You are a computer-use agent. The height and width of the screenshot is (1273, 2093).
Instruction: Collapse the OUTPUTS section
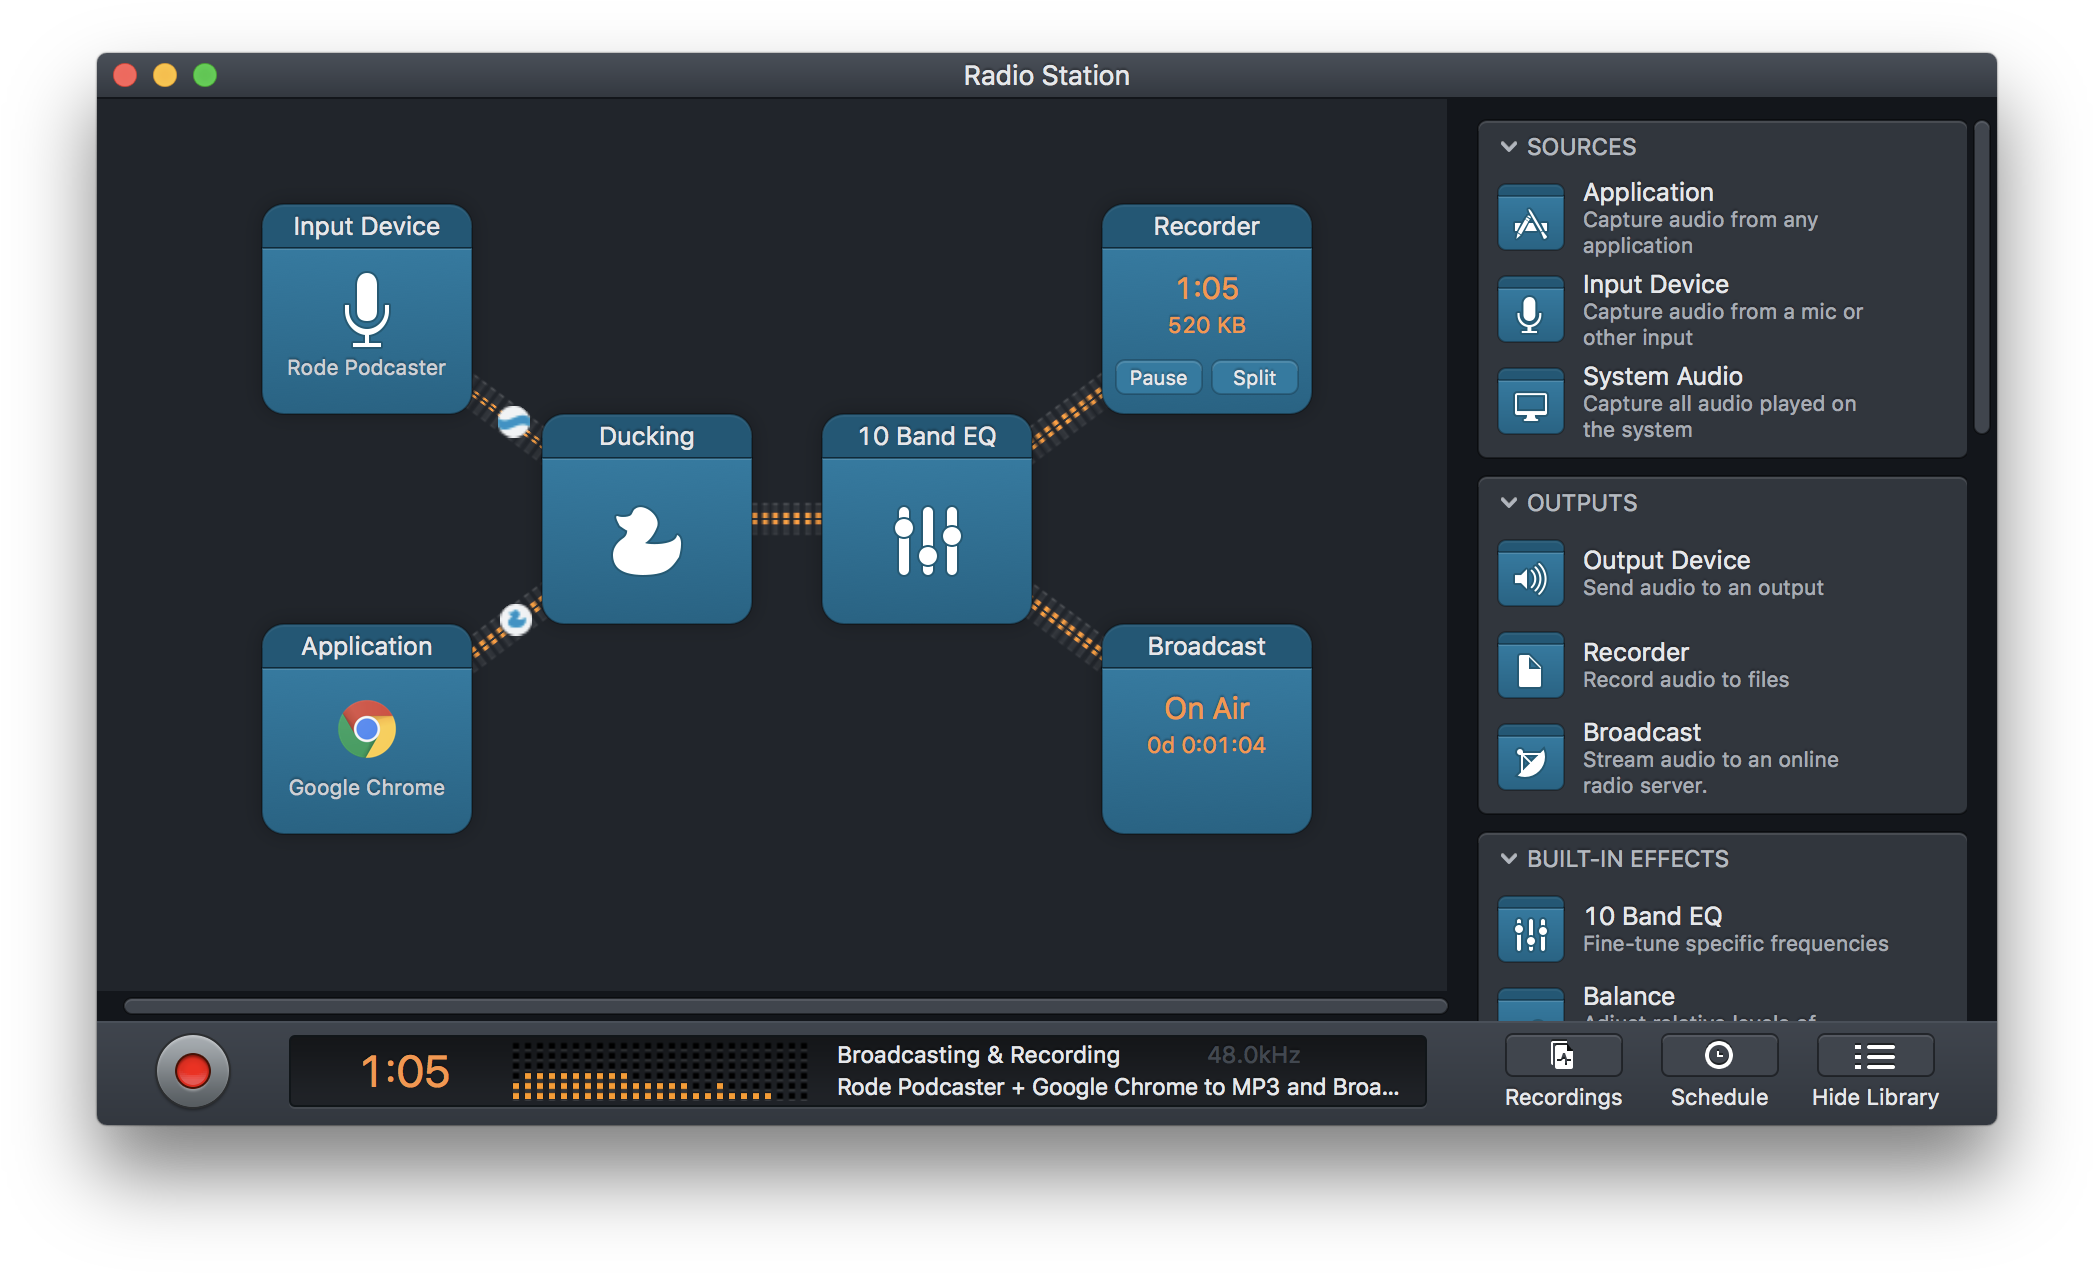(x=1508, y=503)
